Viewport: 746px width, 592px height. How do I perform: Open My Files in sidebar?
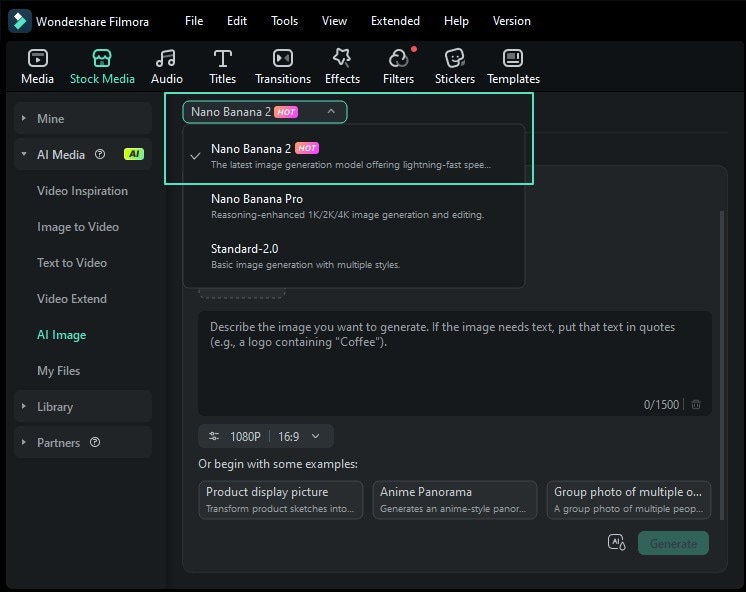click(59, 371)
